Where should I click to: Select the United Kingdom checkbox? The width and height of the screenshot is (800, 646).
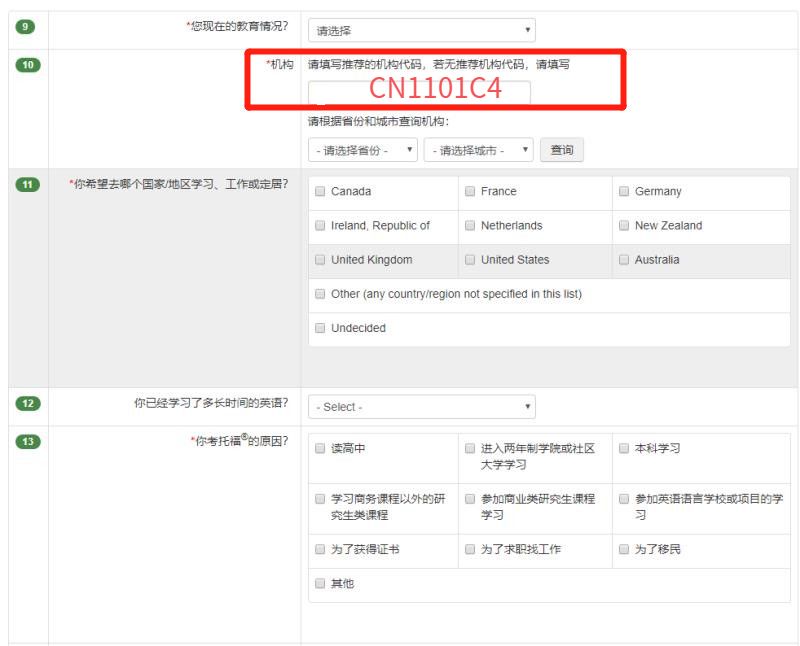[x=320, y=260]
